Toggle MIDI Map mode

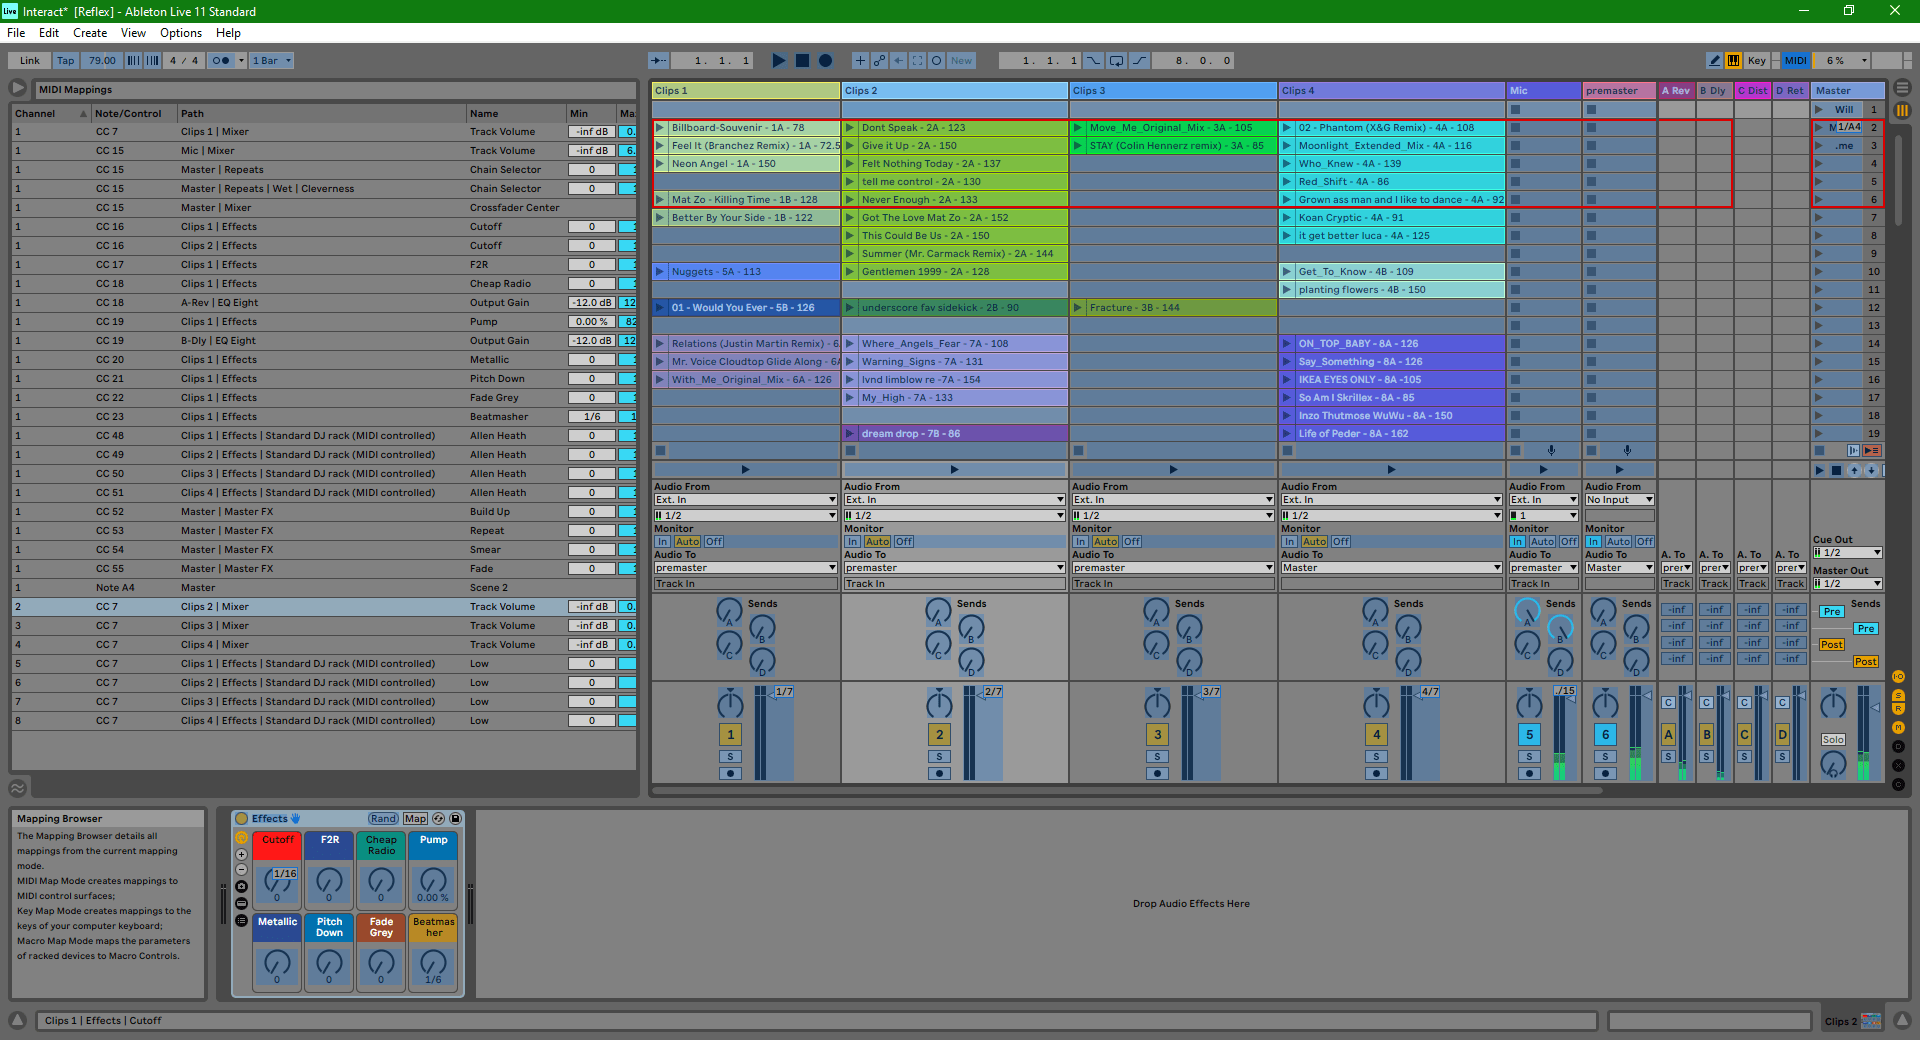pos(1795,60)
